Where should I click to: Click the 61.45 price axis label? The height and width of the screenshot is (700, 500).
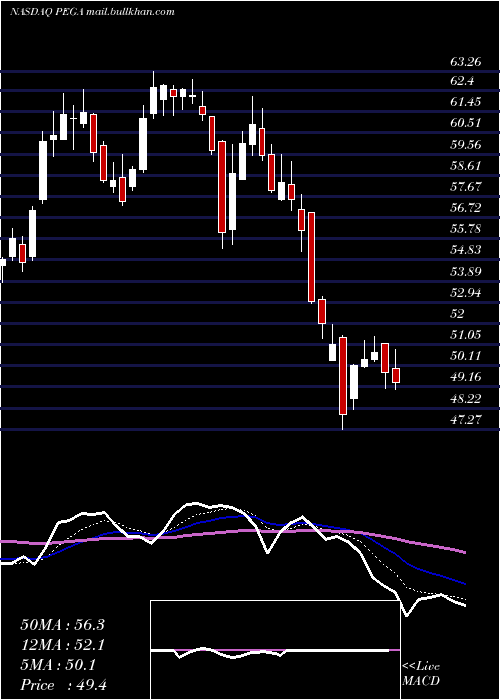(x=466, y=102)
